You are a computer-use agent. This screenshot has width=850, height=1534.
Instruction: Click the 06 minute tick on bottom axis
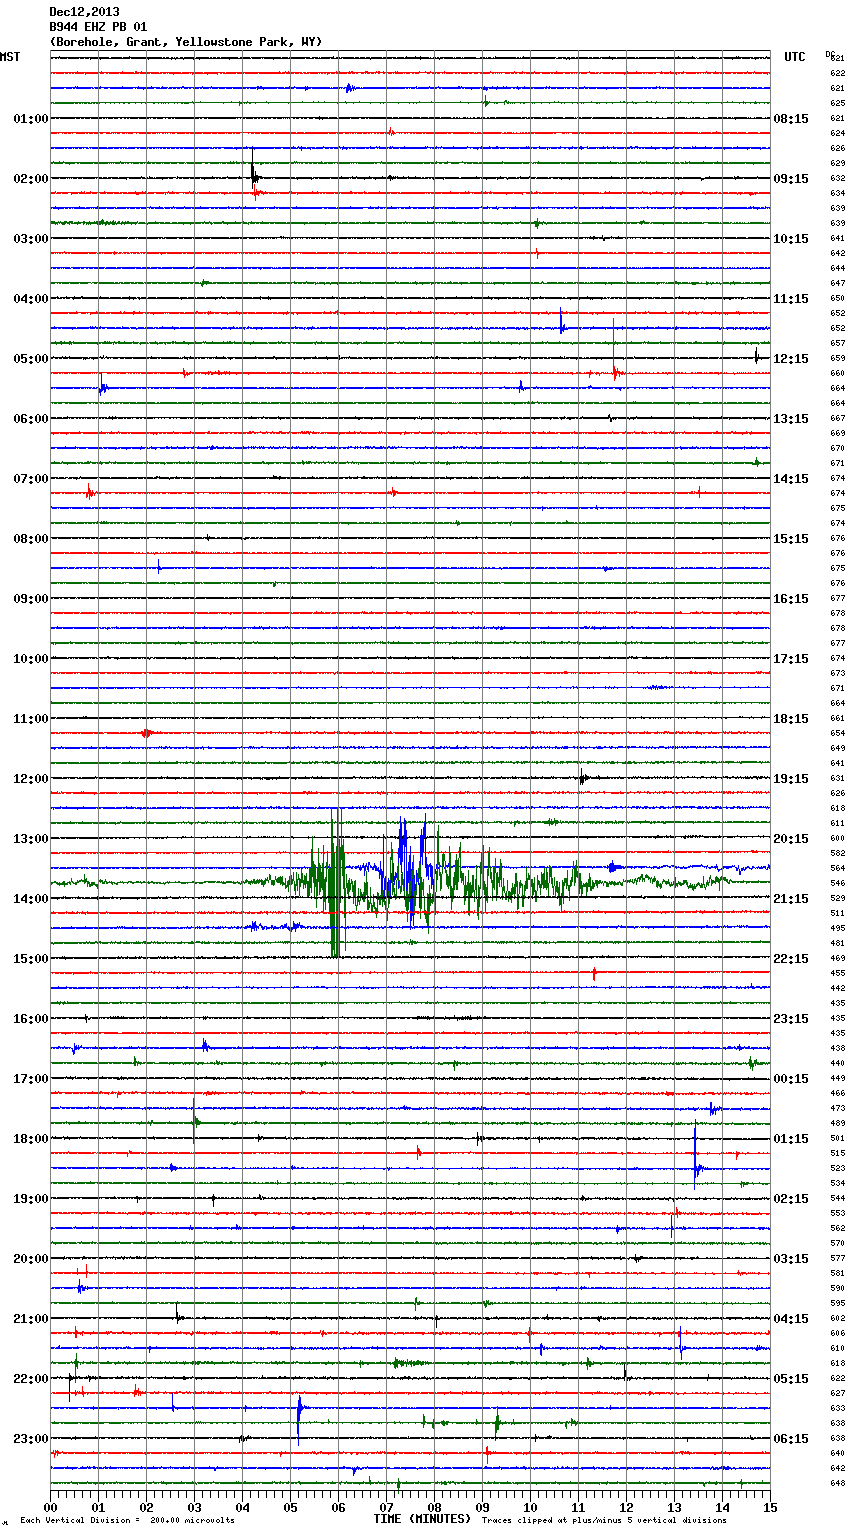[338, 1507]
